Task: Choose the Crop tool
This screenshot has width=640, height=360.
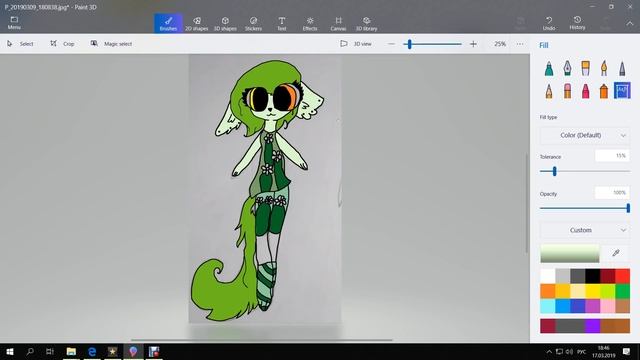Action: tap(62, 44)
